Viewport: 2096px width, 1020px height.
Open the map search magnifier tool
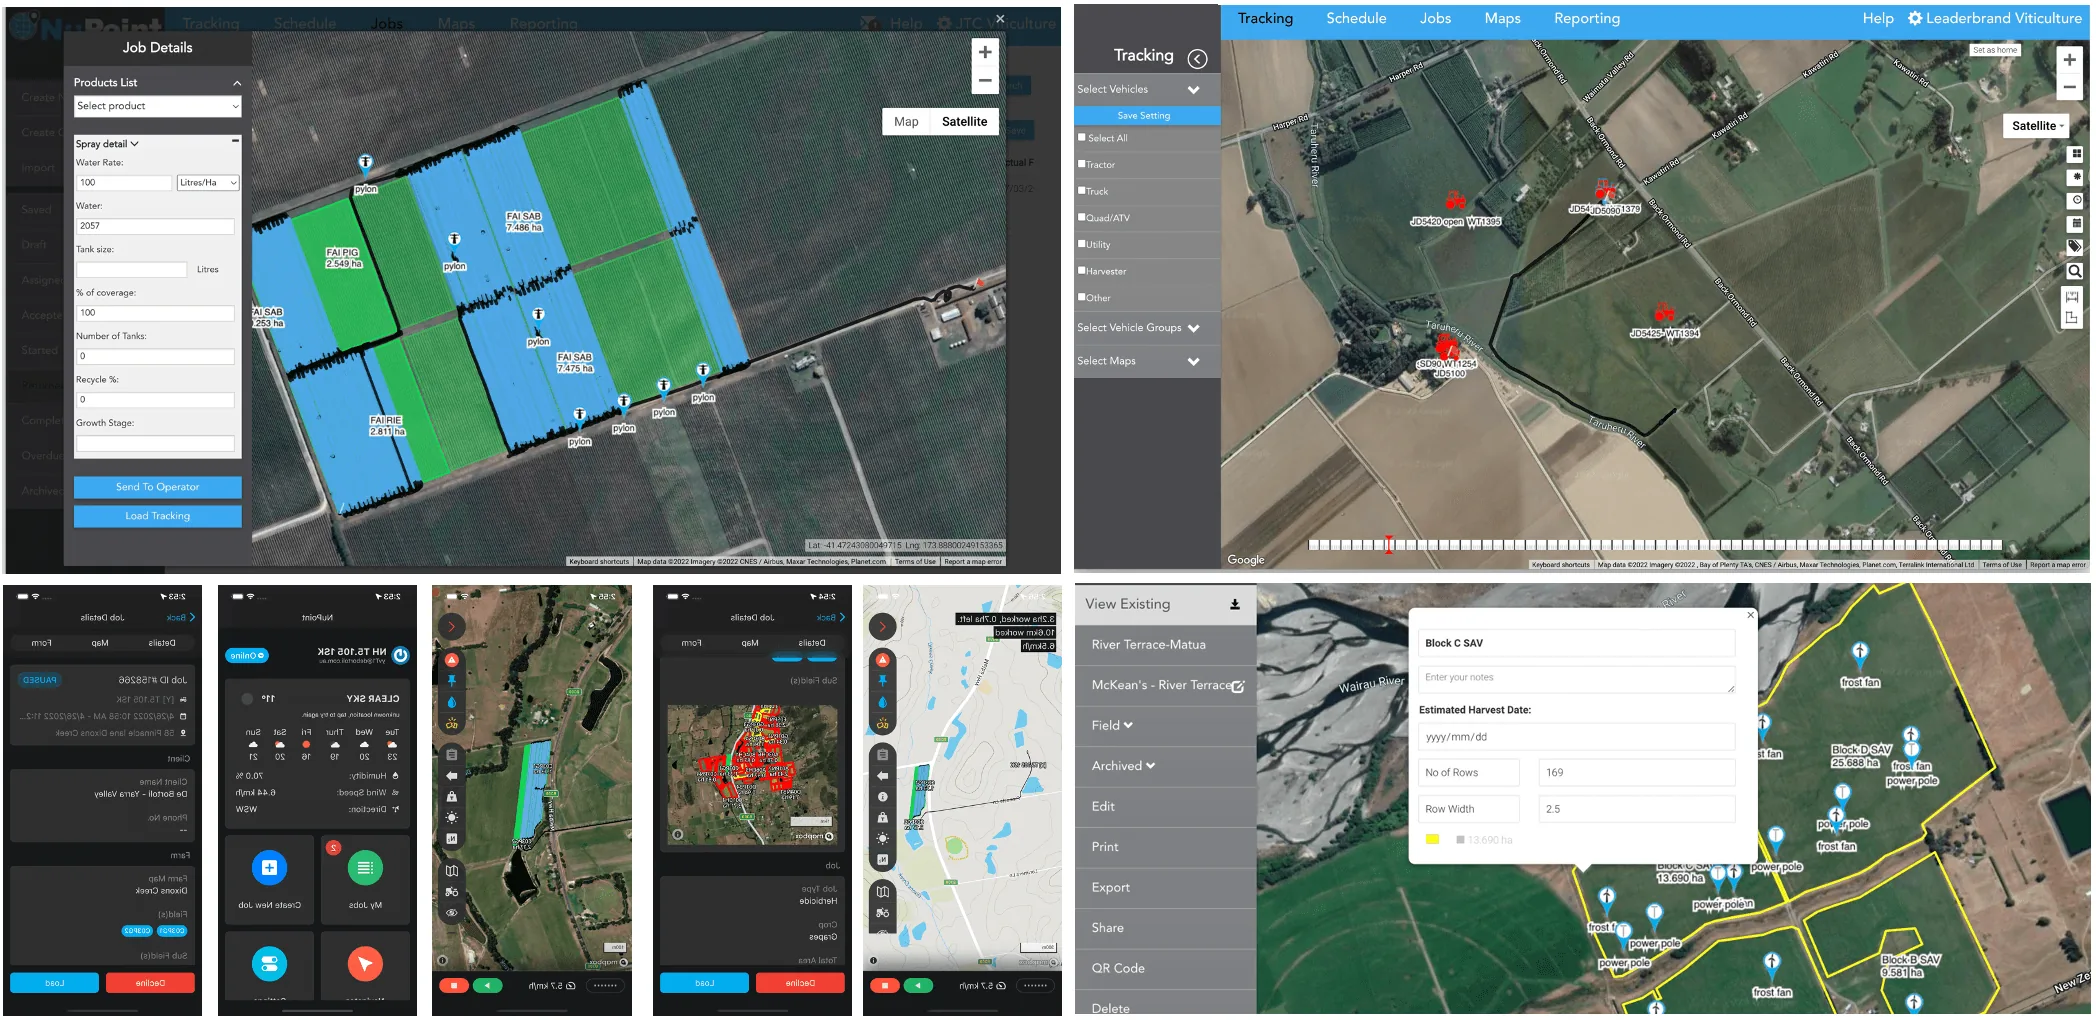[2075, 272]
